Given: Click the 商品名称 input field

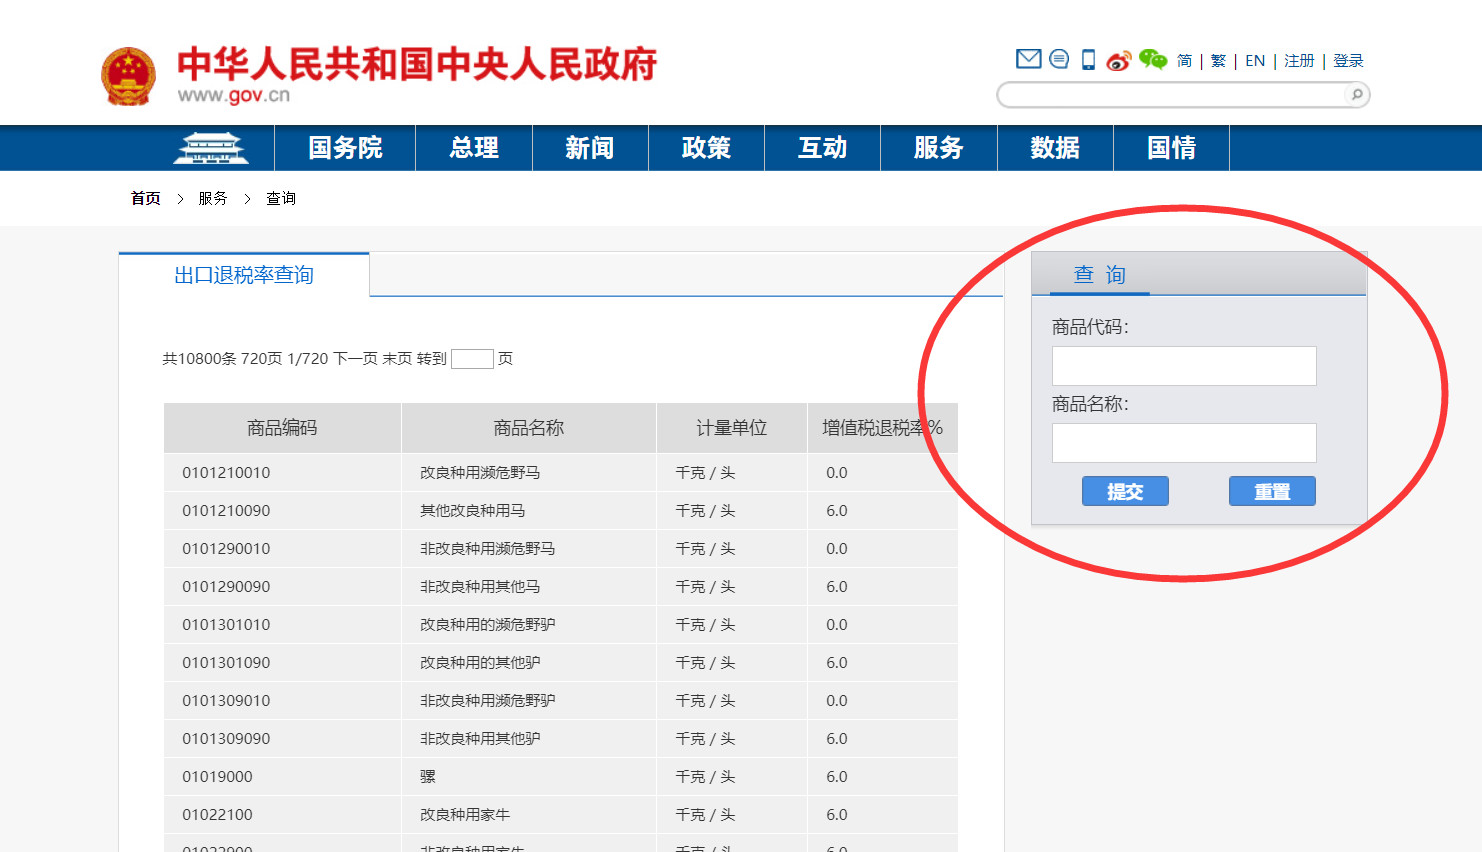Looking at the screenshot, I should [1184, 442].
